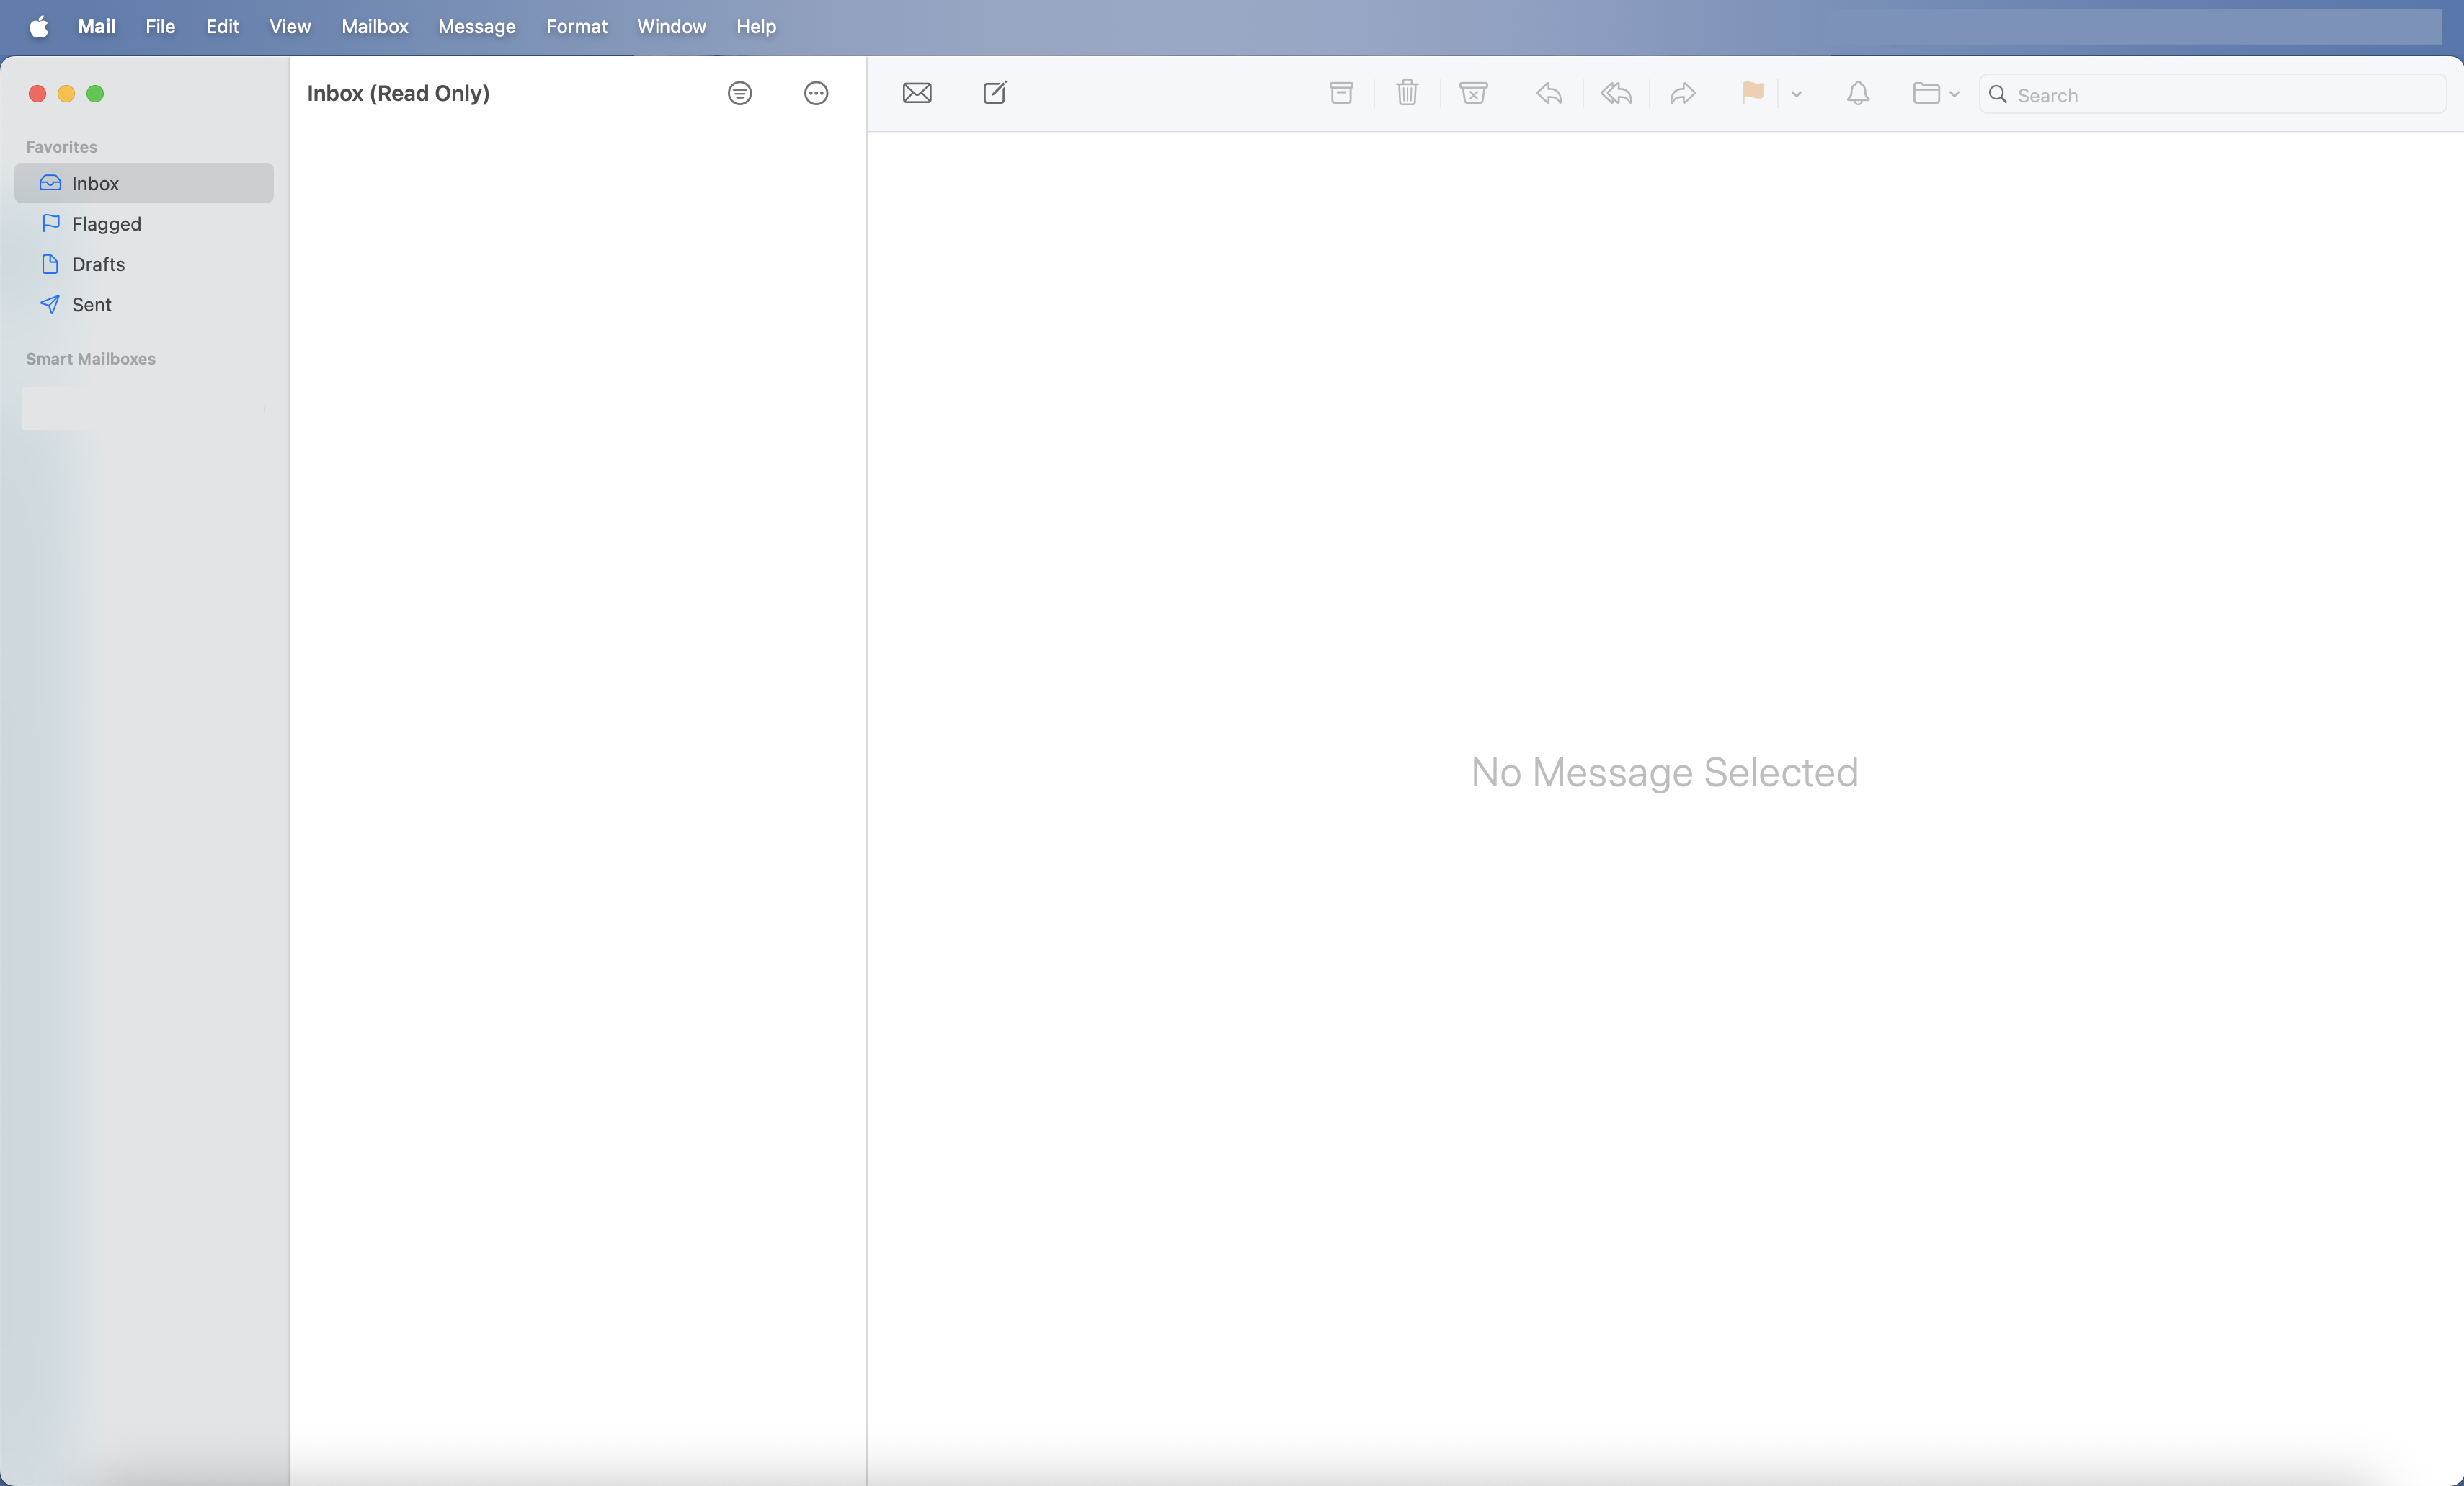Click the Mute bell icon
2464x1486 pixels.
tap(1858, 93)
